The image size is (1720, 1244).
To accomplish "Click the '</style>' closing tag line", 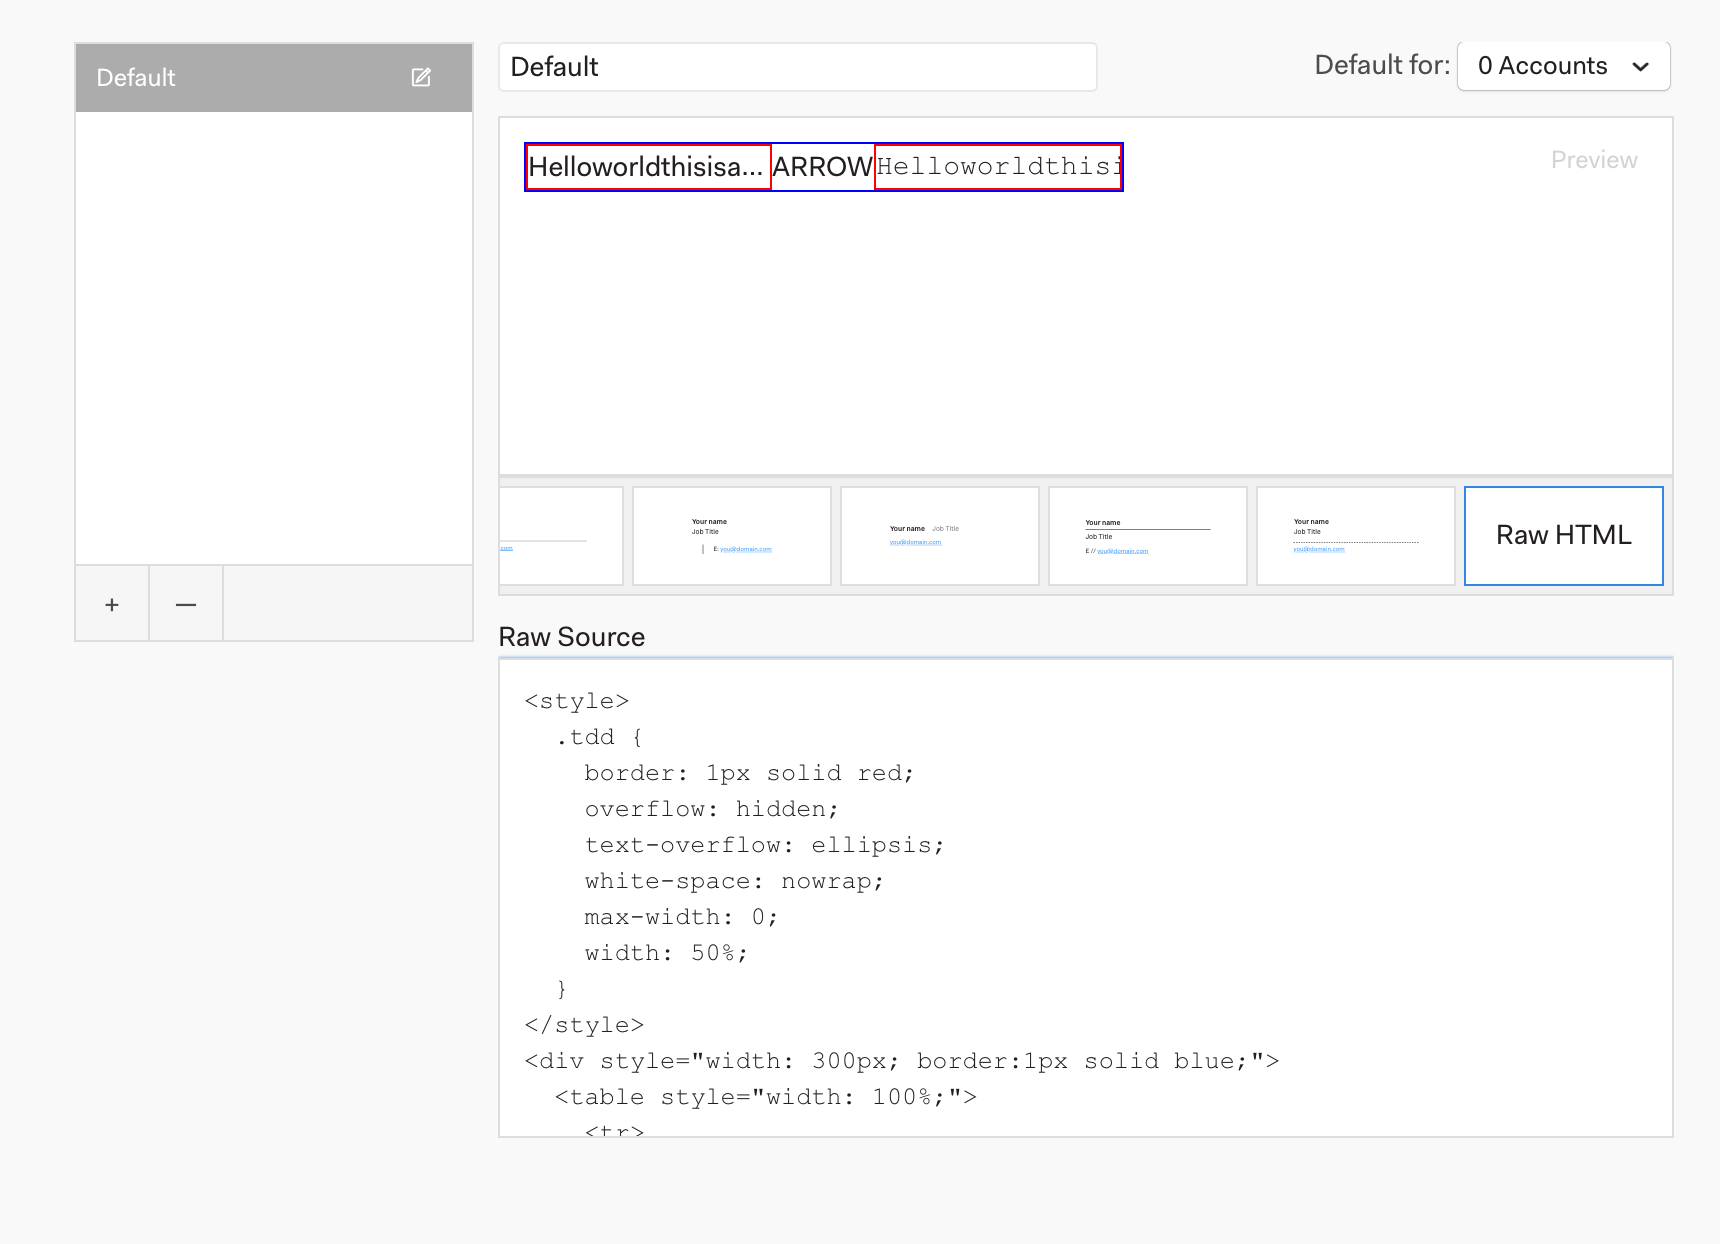I will tap(585, 1025).
